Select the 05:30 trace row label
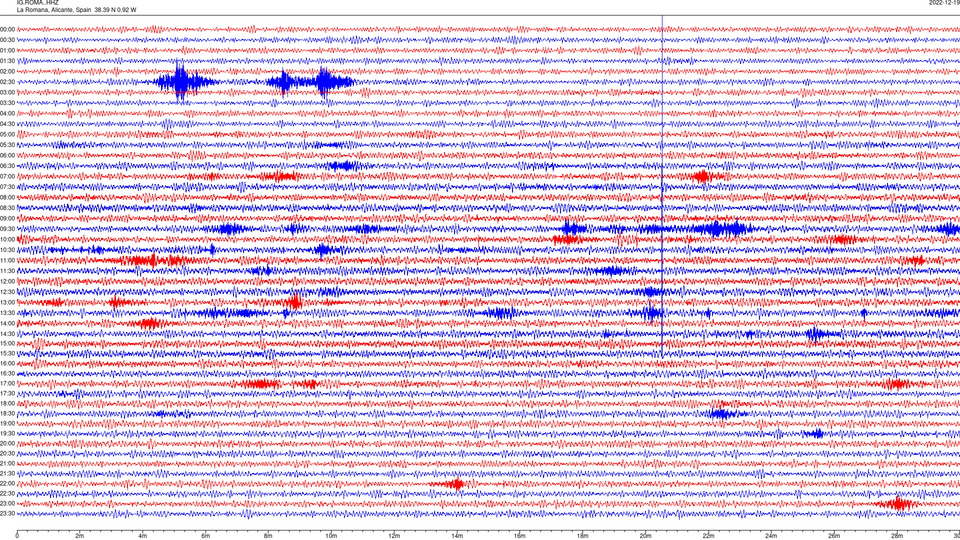 7,145
